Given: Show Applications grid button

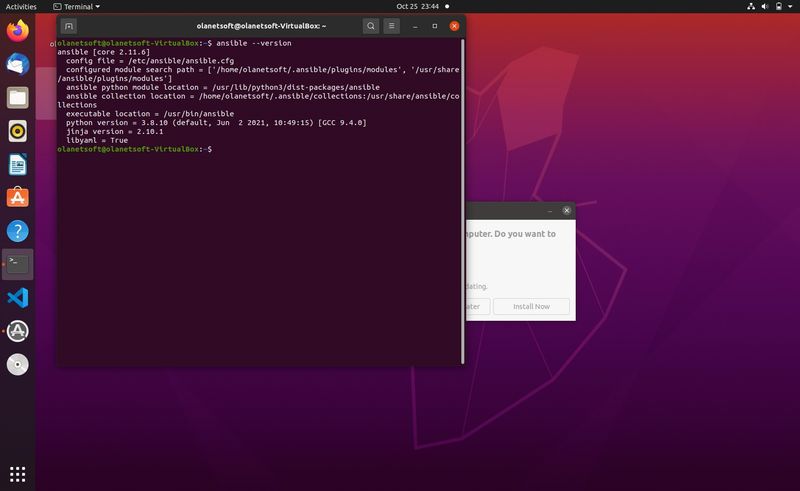Looking at the screenshot, I should pos(17,473).
